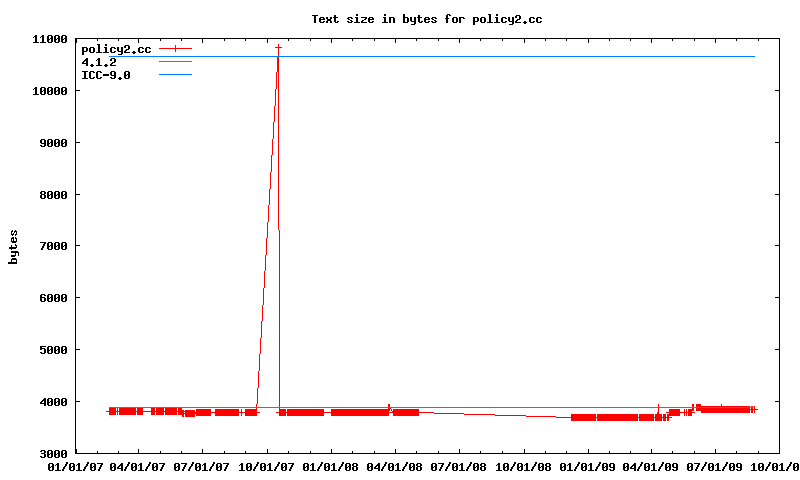800x480 pixels.
Task: Click the 07/01/08 x-axis date label
Action: [x=458, y=466]
